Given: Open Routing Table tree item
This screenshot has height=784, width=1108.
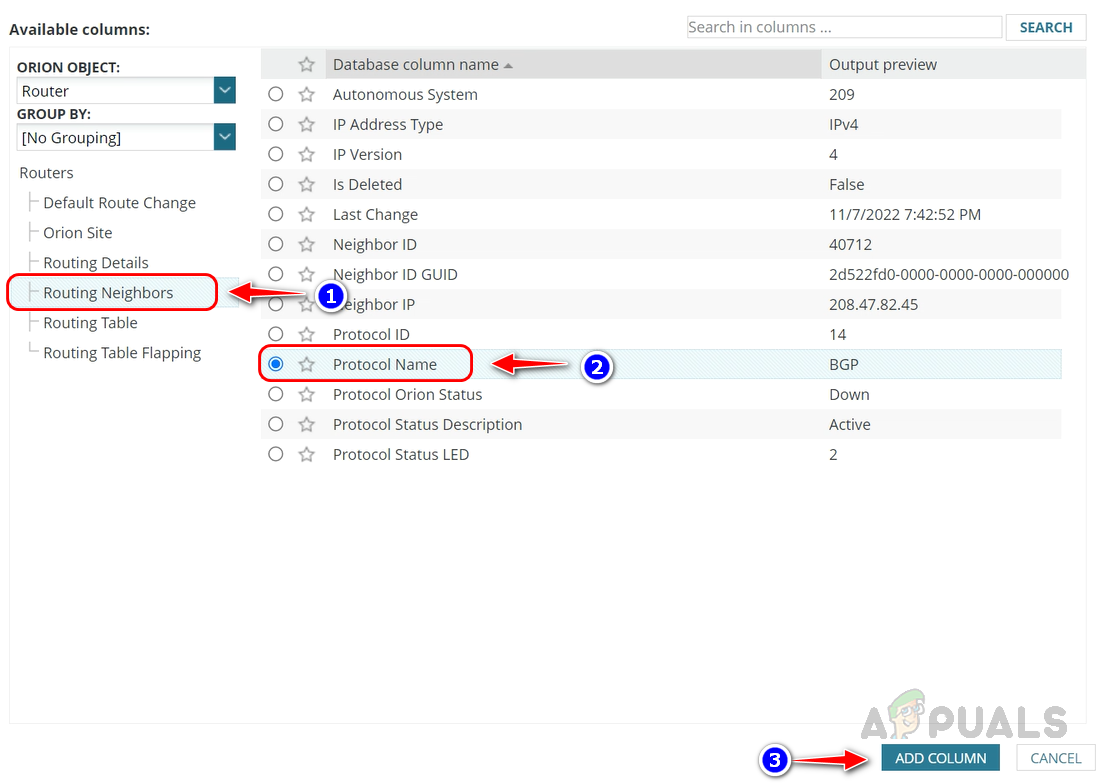Looking at the screenshot, I should click(90, 323).
